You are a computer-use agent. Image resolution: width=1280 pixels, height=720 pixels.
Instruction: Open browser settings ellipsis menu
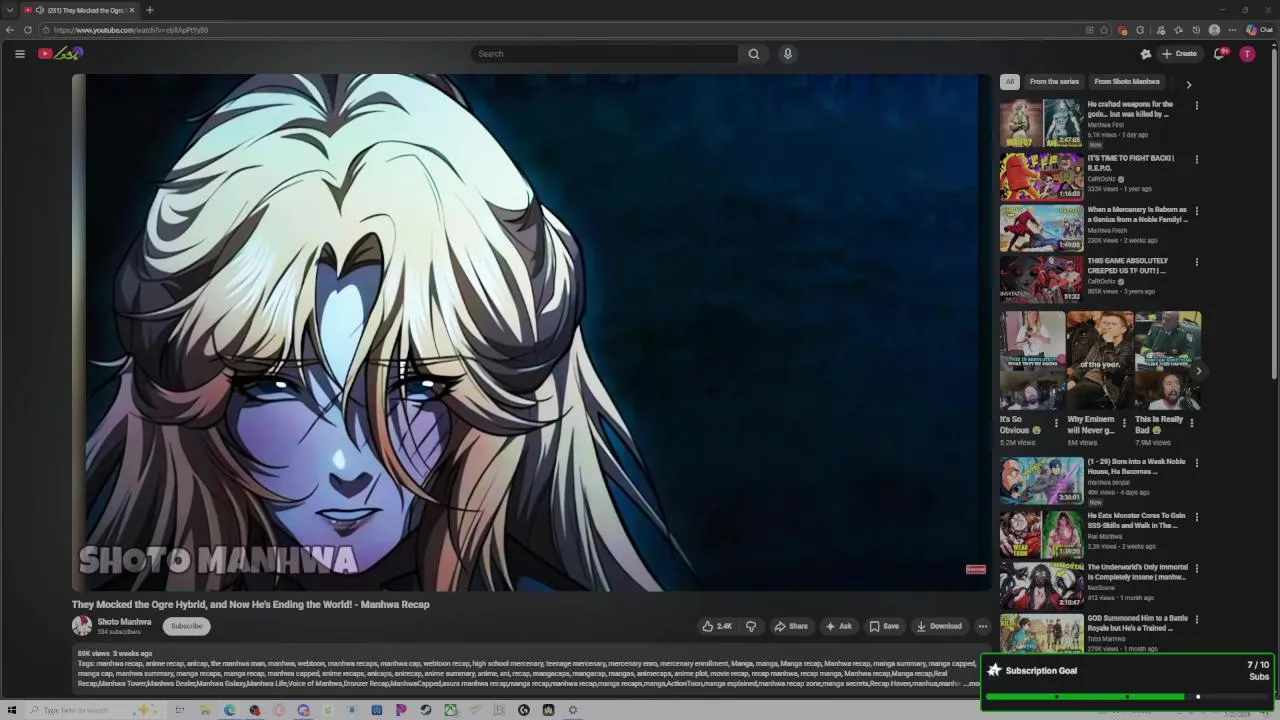coord(1232,30)
